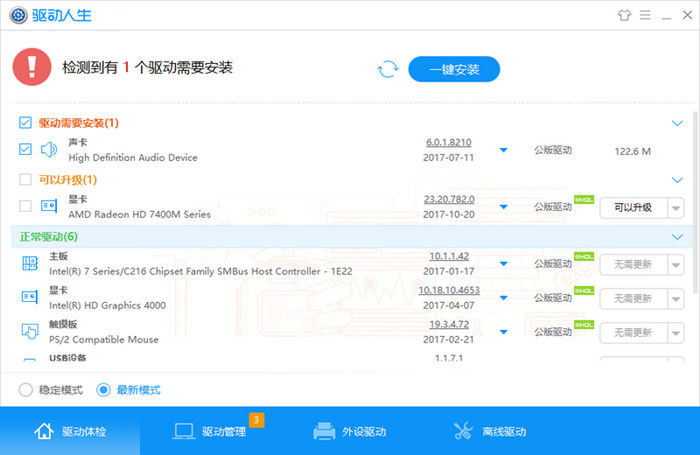
Task: Click the motherboard device icon
Action: (x=30, y=263)
